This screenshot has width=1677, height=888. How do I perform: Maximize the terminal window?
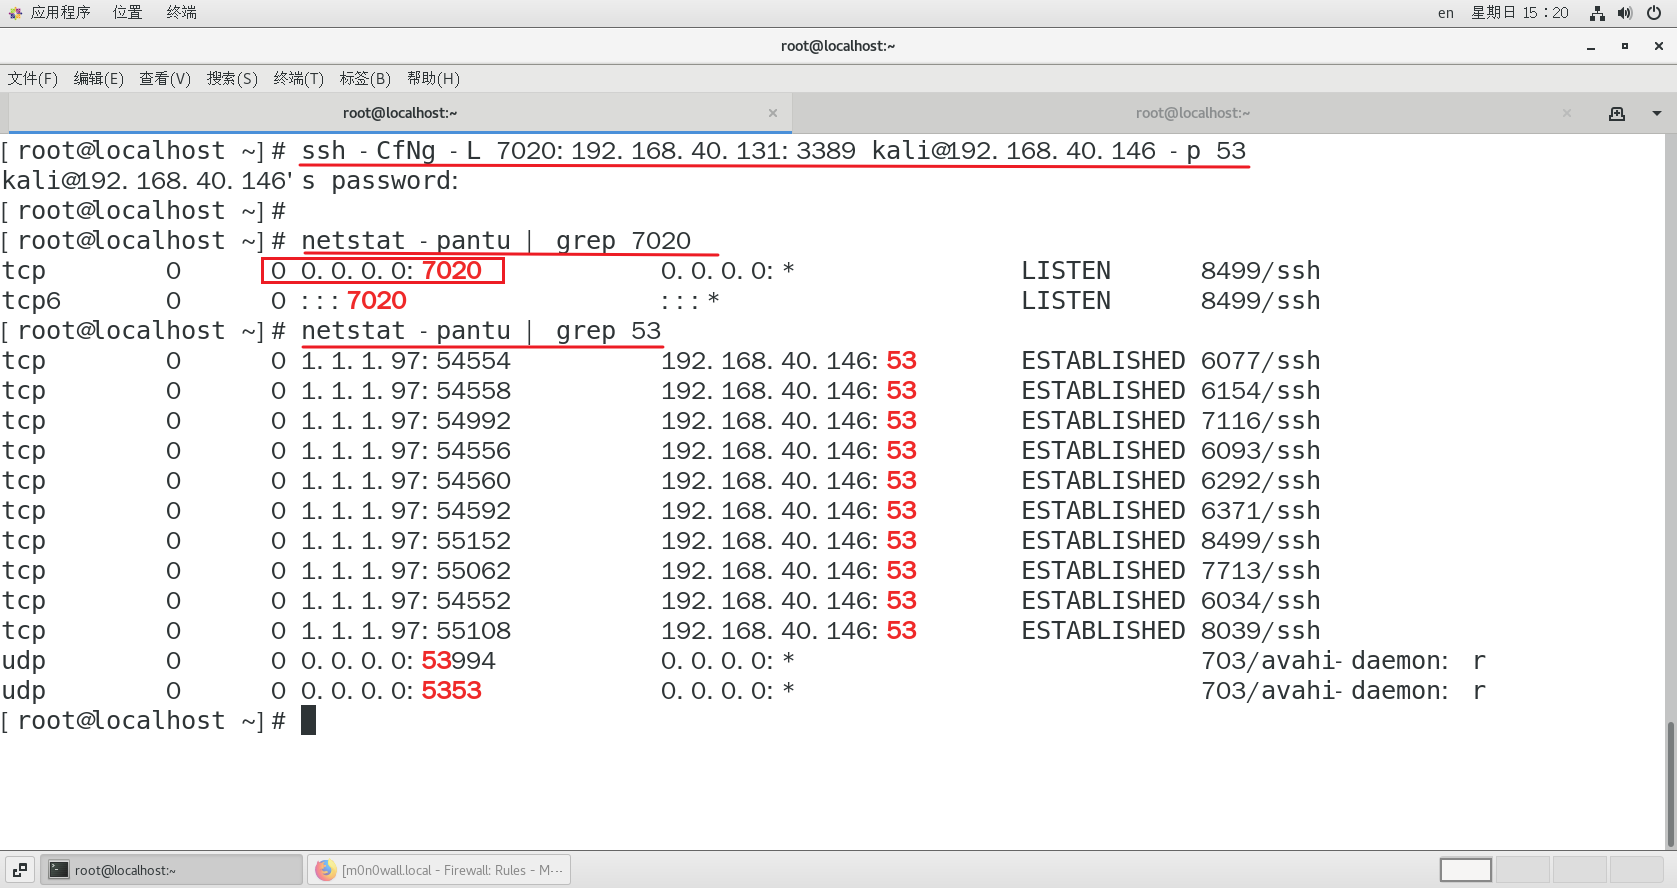(1625, 46)
